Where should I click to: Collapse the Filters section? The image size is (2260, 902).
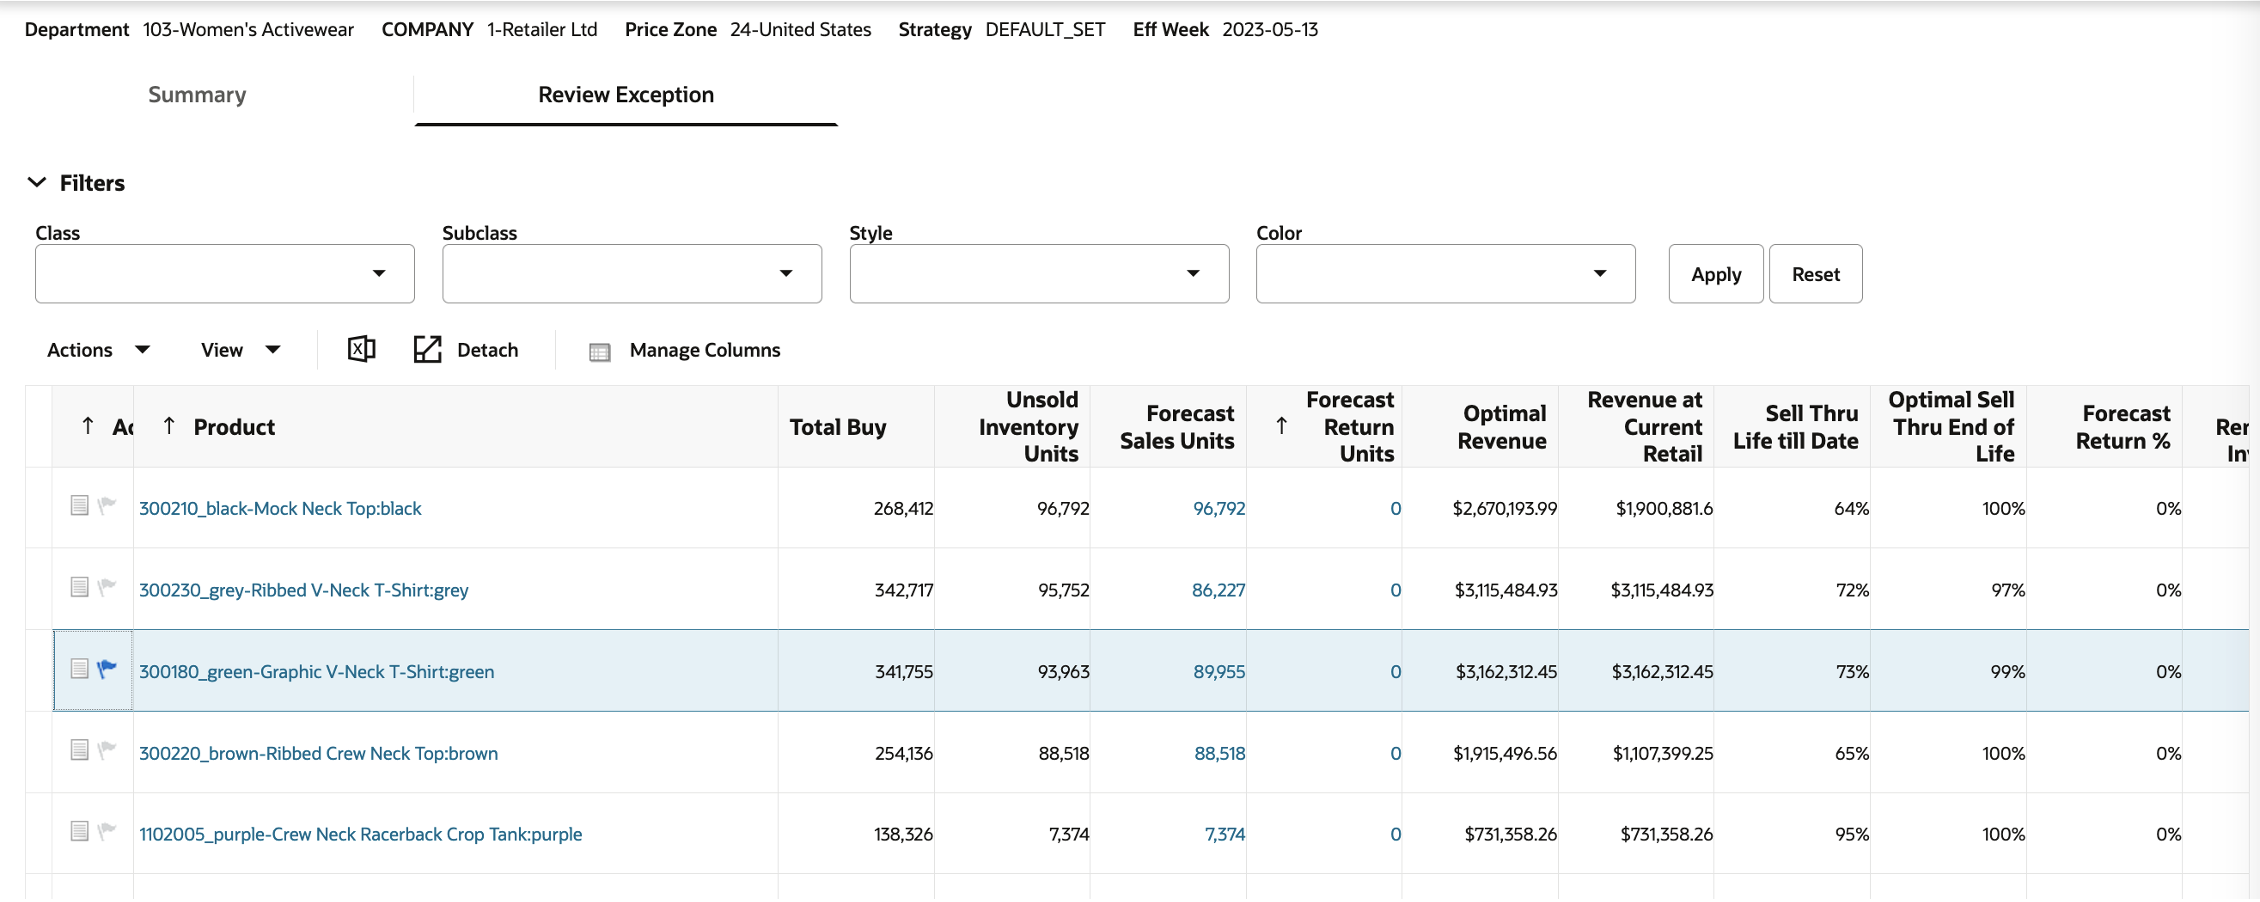point(37,183)
